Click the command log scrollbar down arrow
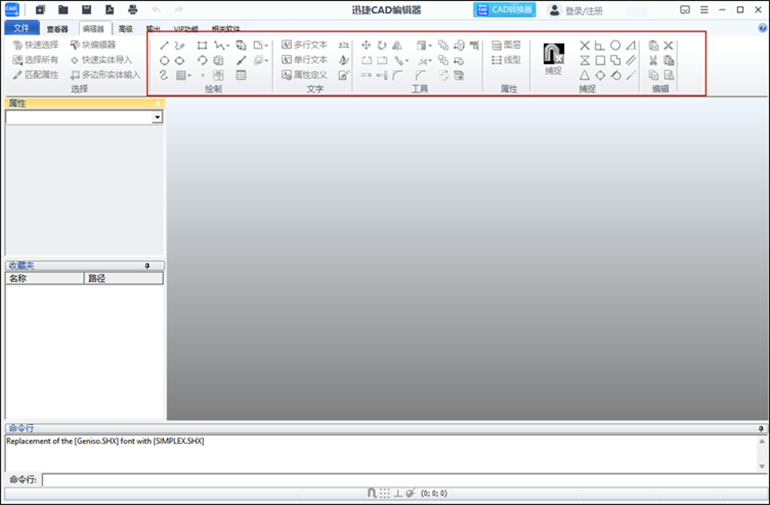 [762, 466]
